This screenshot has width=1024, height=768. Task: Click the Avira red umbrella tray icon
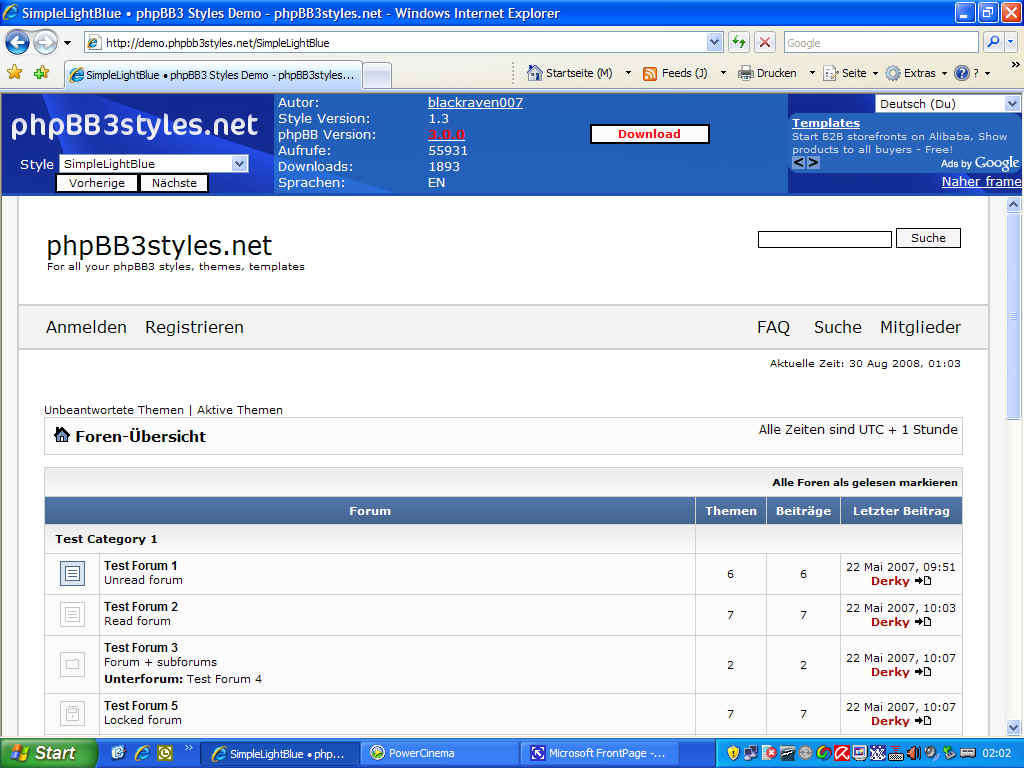pos(841,753)
